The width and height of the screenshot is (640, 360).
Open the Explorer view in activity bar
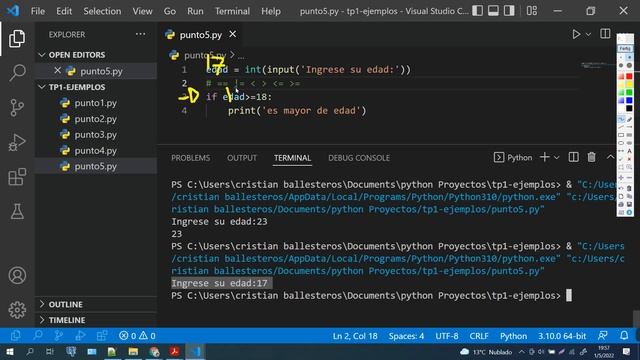click(x=17, y=39)
